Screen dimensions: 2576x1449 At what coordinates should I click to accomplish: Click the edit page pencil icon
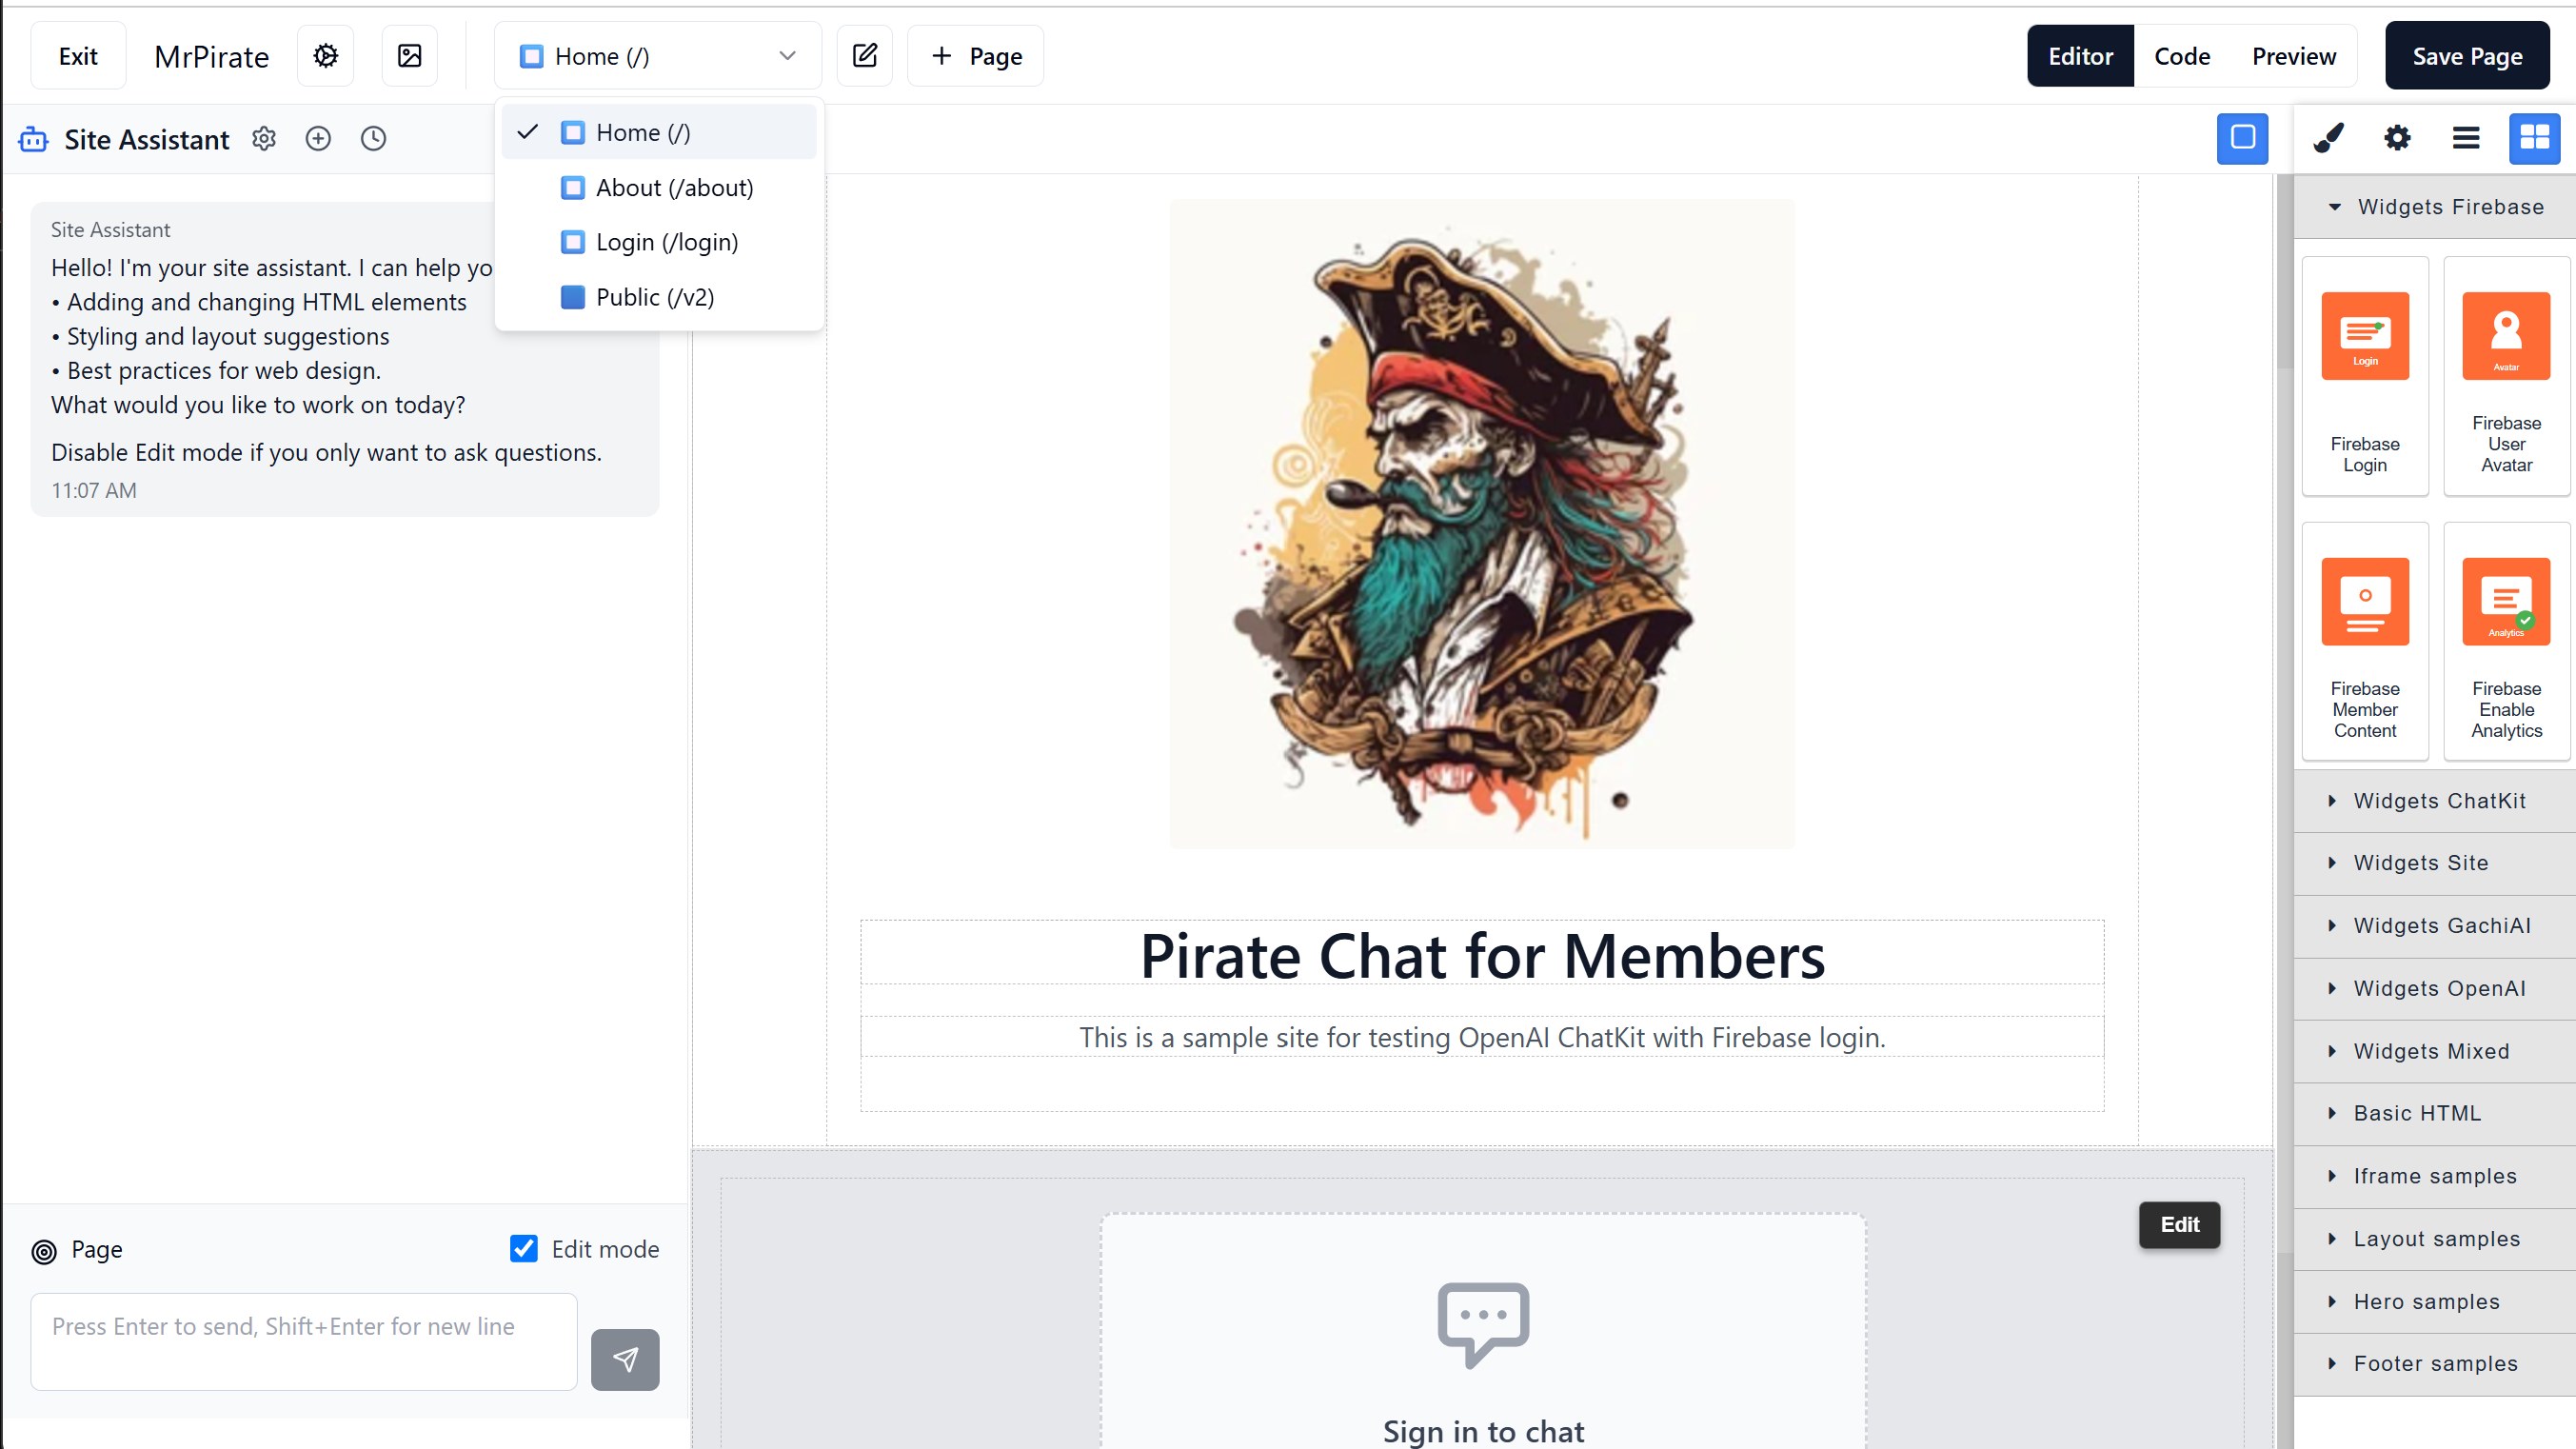coord(865,56)
